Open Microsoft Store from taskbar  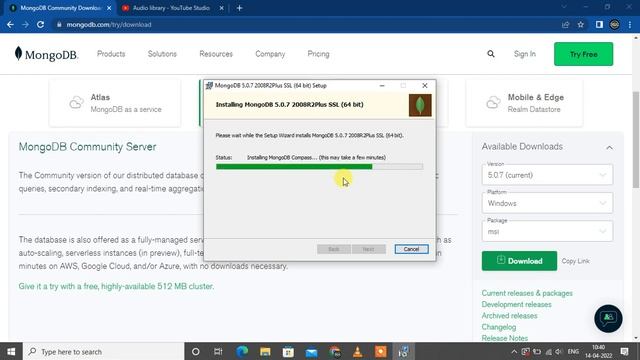288,351
